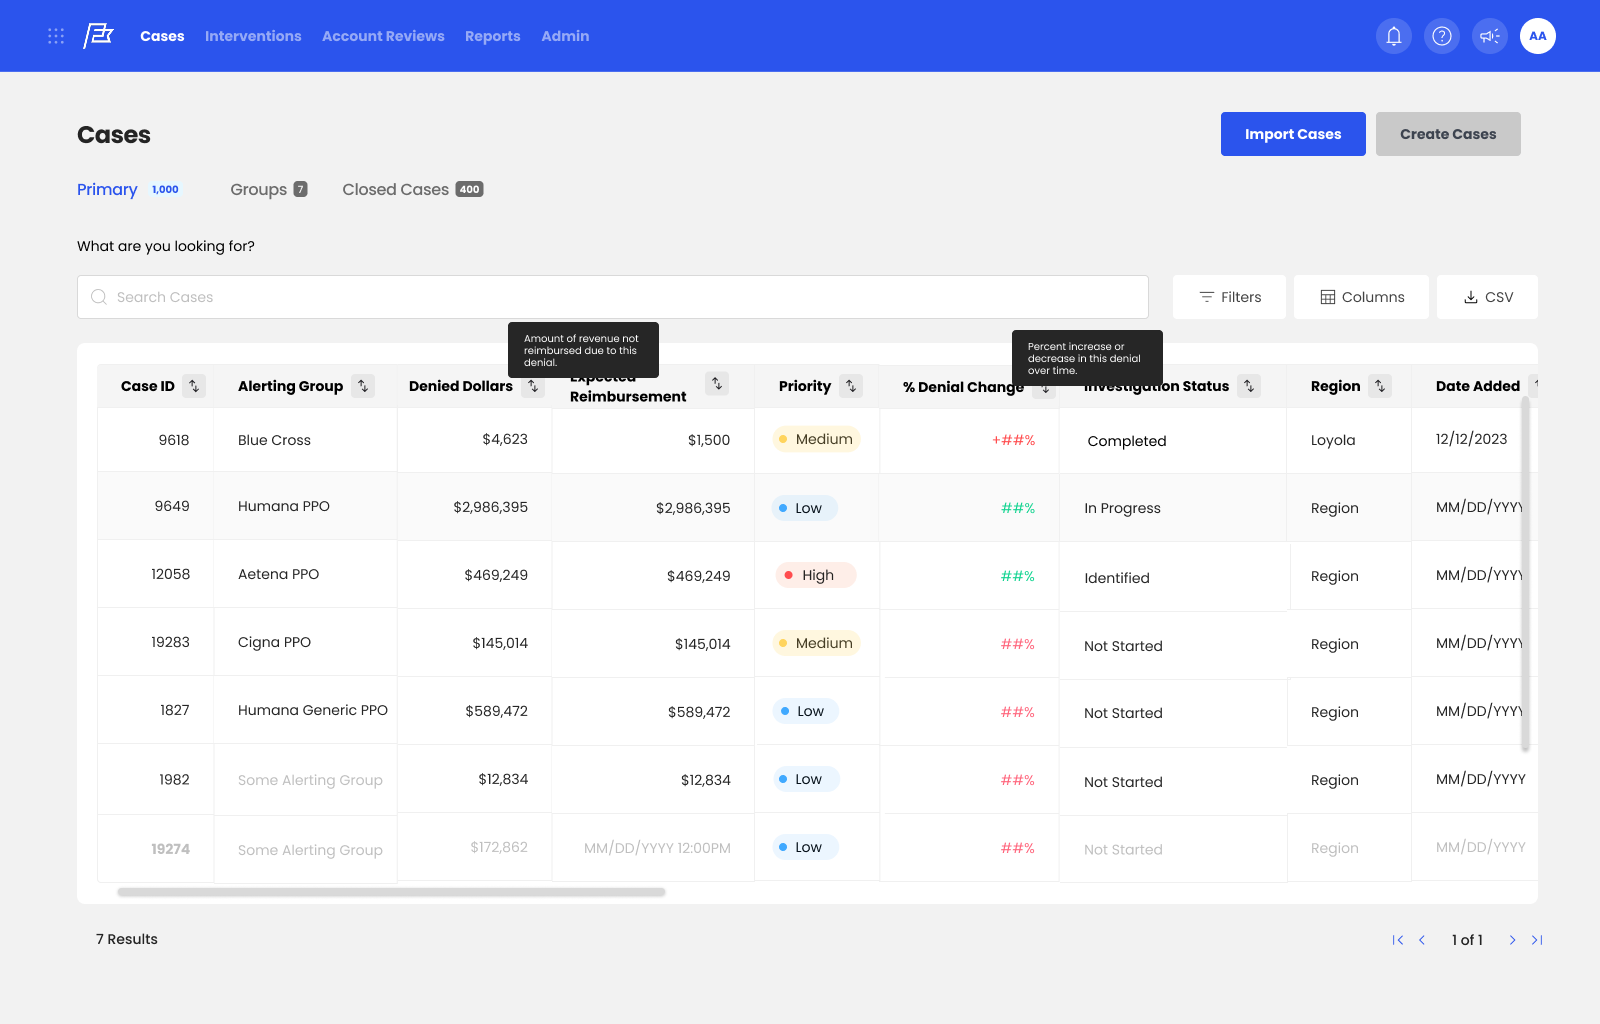Open the Interventions nav item

point(253,36)
